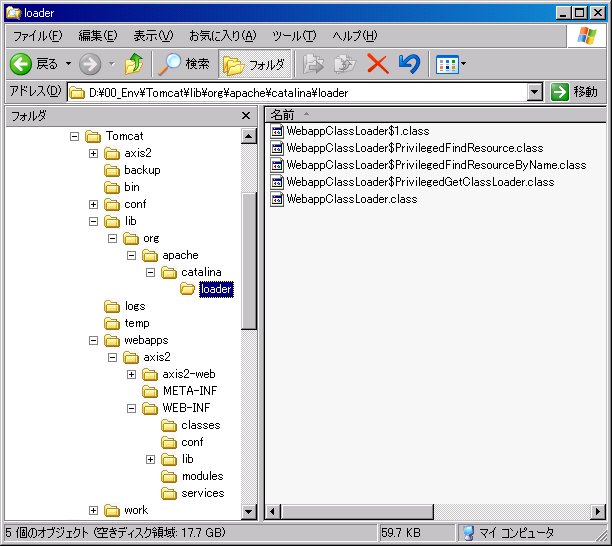This screenshot has height=546, width=612.
Task: Open the お気に入り(A) menu
Action: tap(222, 36)
